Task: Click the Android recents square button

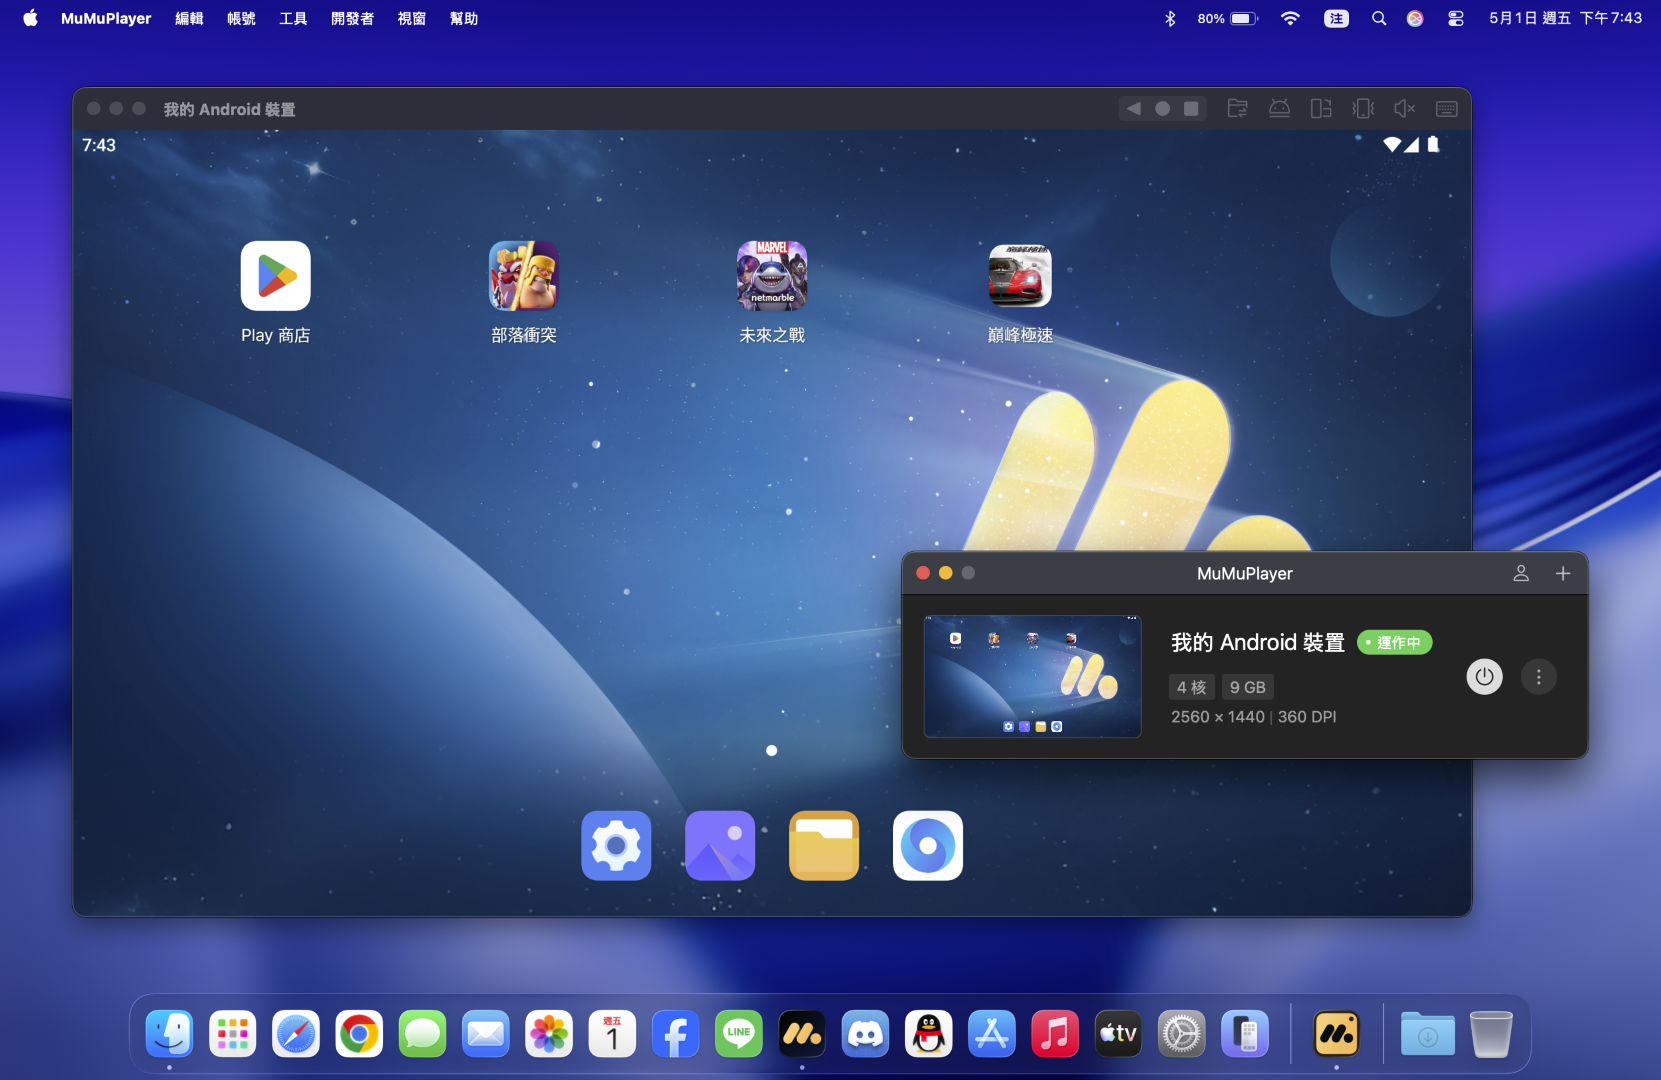Action: (1191, 109)
